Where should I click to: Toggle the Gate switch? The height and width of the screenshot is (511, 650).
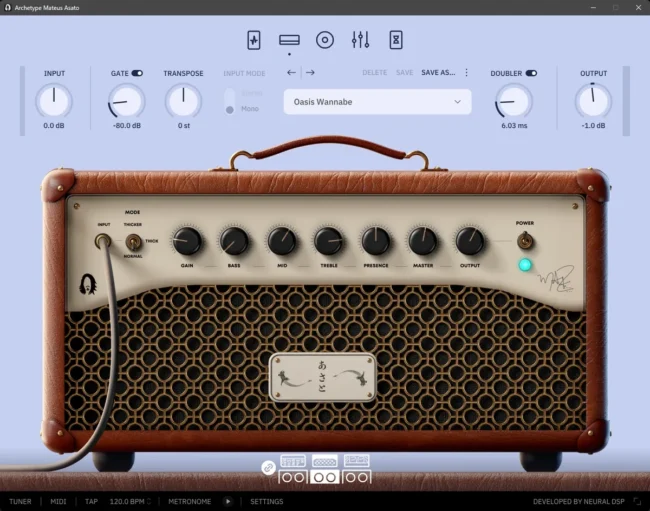click(137, 73)
